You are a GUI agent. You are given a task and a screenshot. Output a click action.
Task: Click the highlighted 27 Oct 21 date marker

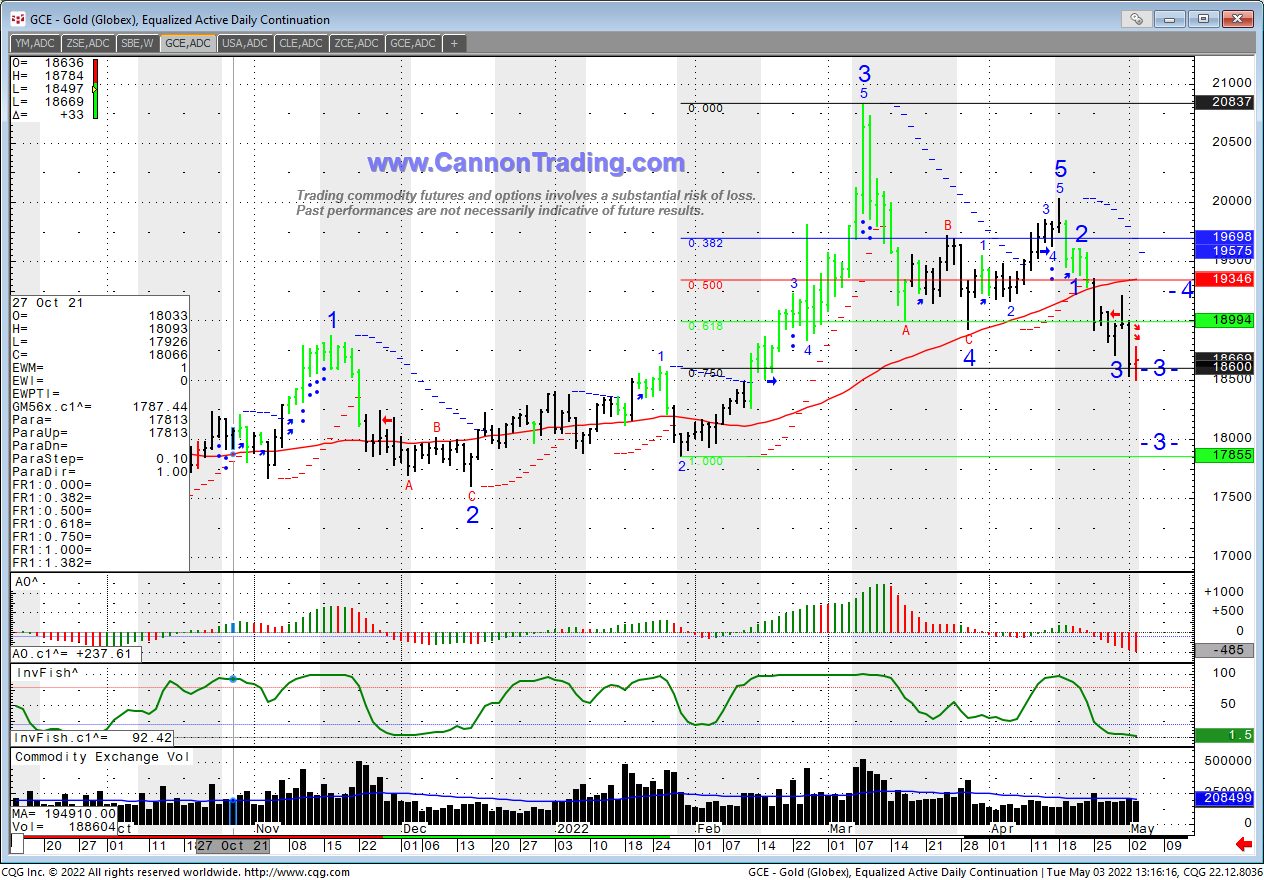pyautogui.click(x=232, y=845)
